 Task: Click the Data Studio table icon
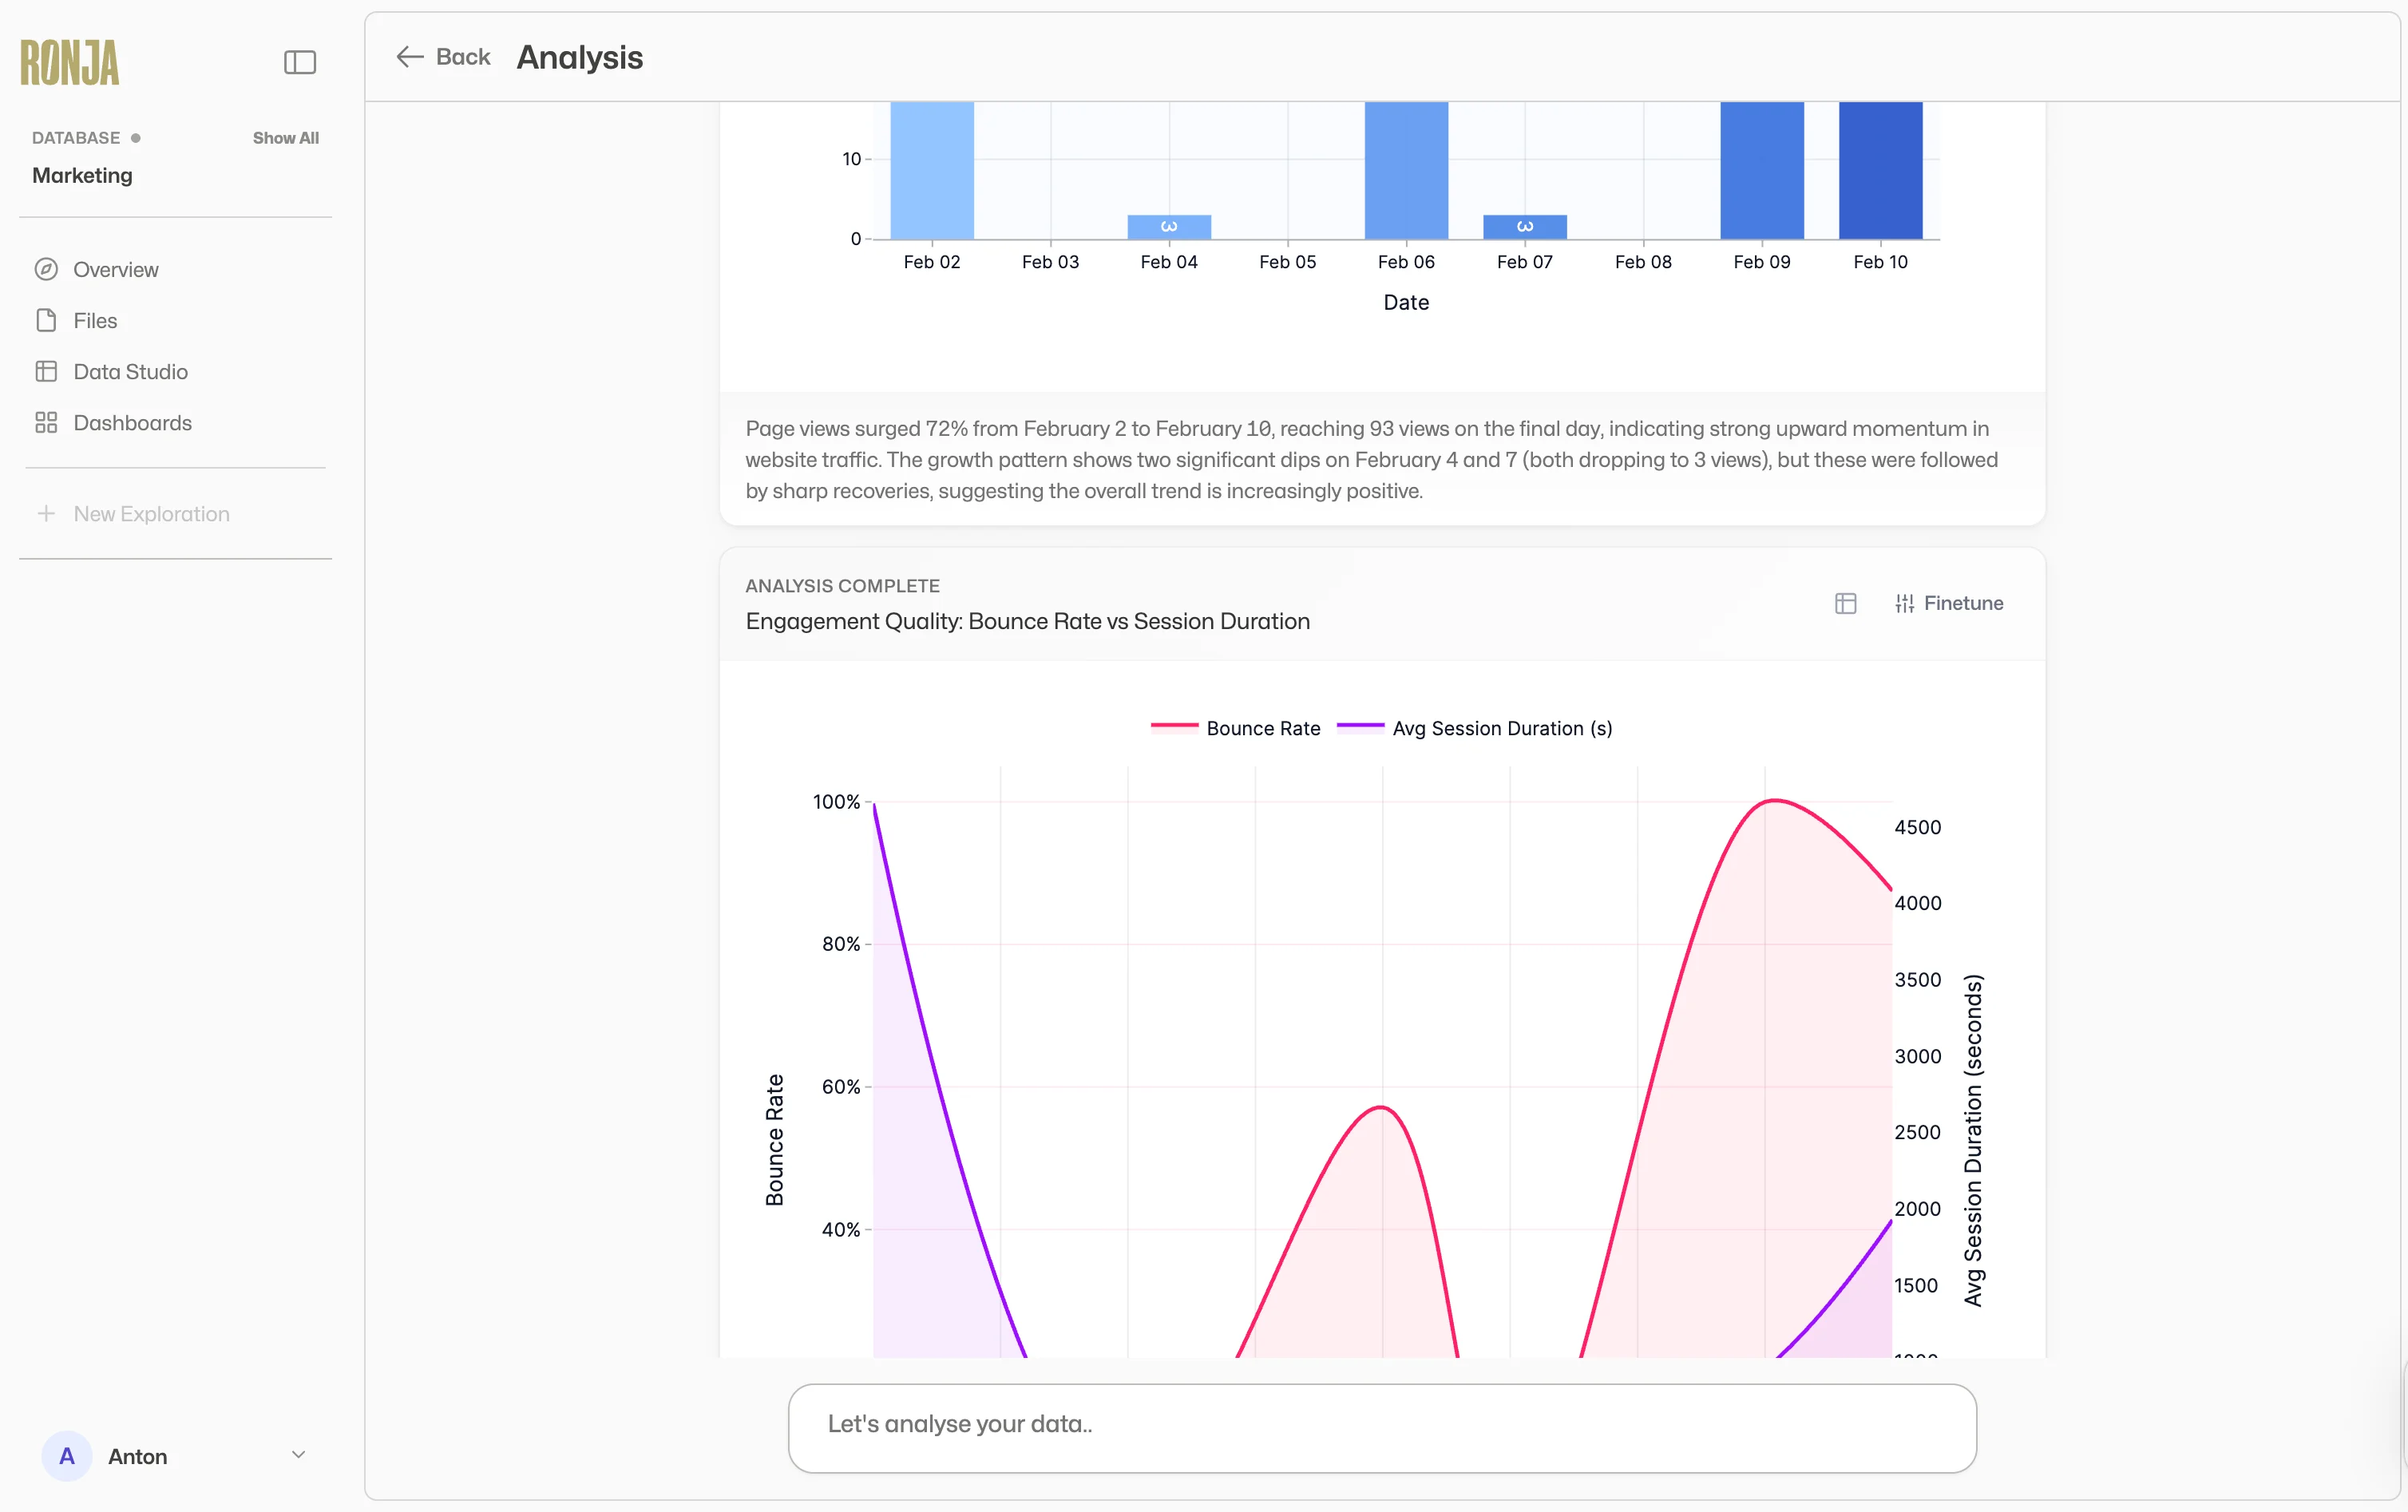(x=46, y=371)
